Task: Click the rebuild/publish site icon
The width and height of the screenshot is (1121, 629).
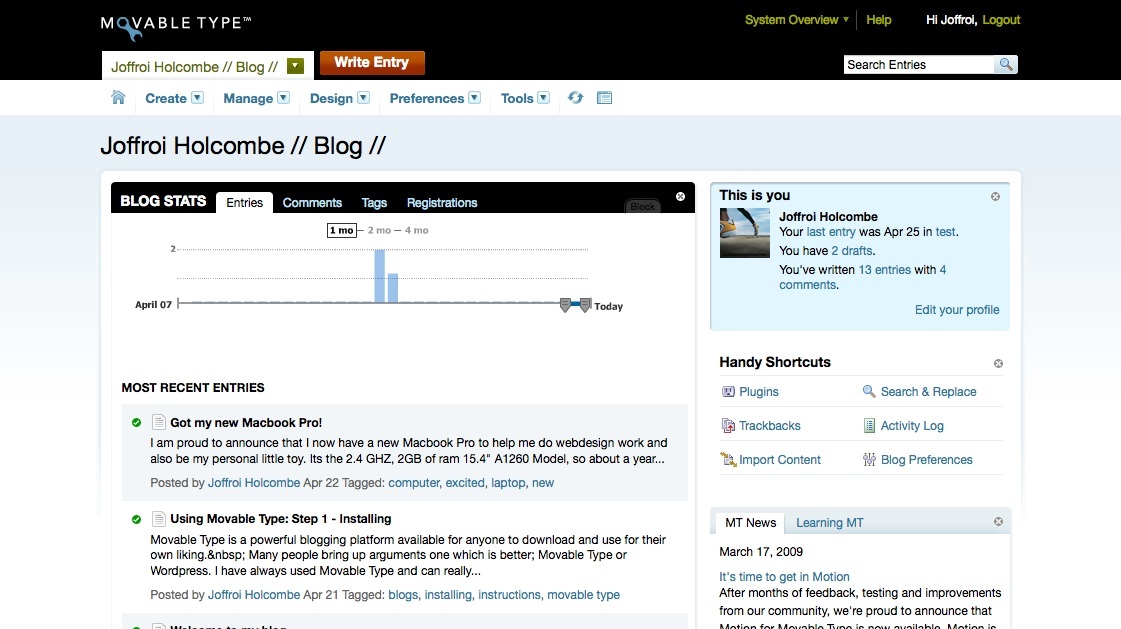Action: tap(576, 97)
